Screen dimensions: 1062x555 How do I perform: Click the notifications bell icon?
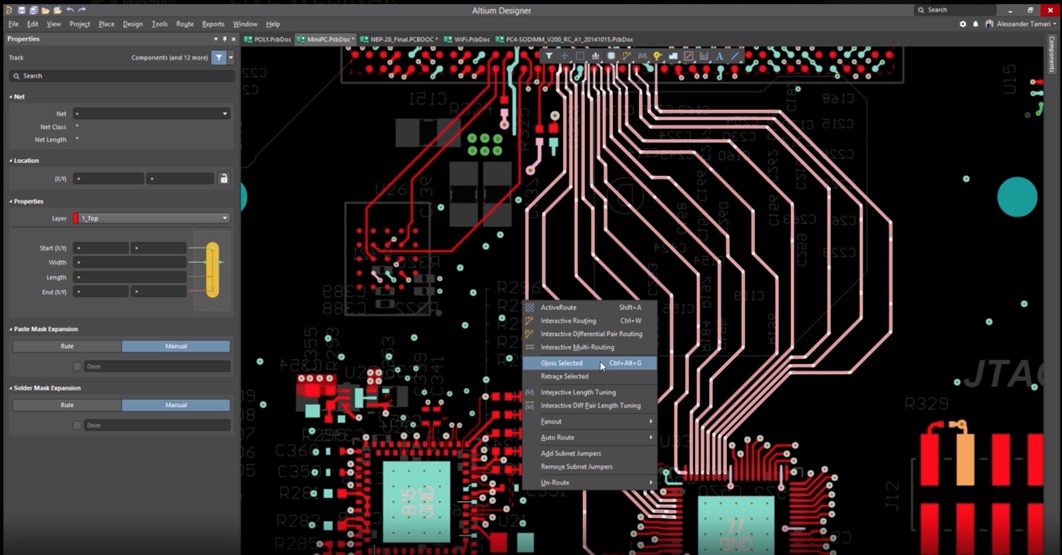click(x=976, y=24)
